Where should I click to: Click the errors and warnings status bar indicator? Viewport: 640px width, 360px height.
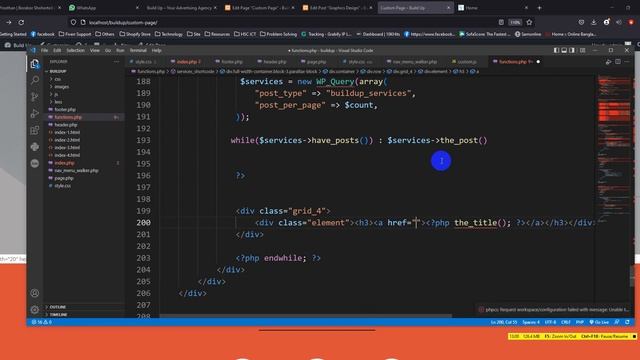(42, 322)
